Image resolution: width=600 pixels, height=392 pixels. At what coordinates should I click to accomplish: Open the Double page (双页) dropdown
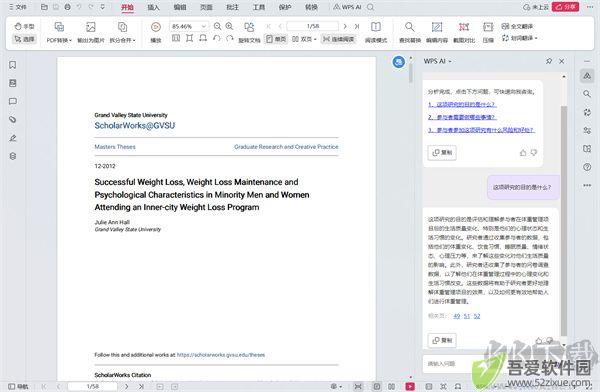[x=304, y=39]
